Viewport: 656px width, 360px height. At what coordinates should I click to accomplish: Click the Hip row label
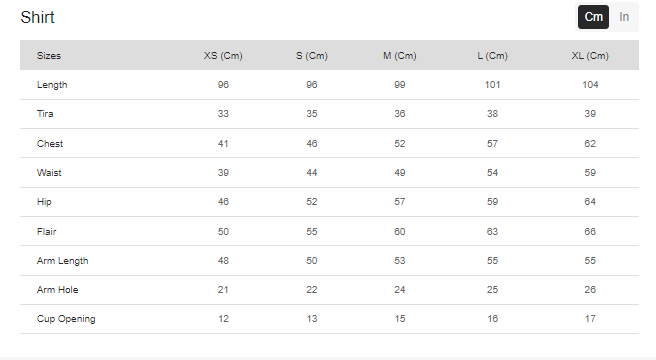coord(44,202)
